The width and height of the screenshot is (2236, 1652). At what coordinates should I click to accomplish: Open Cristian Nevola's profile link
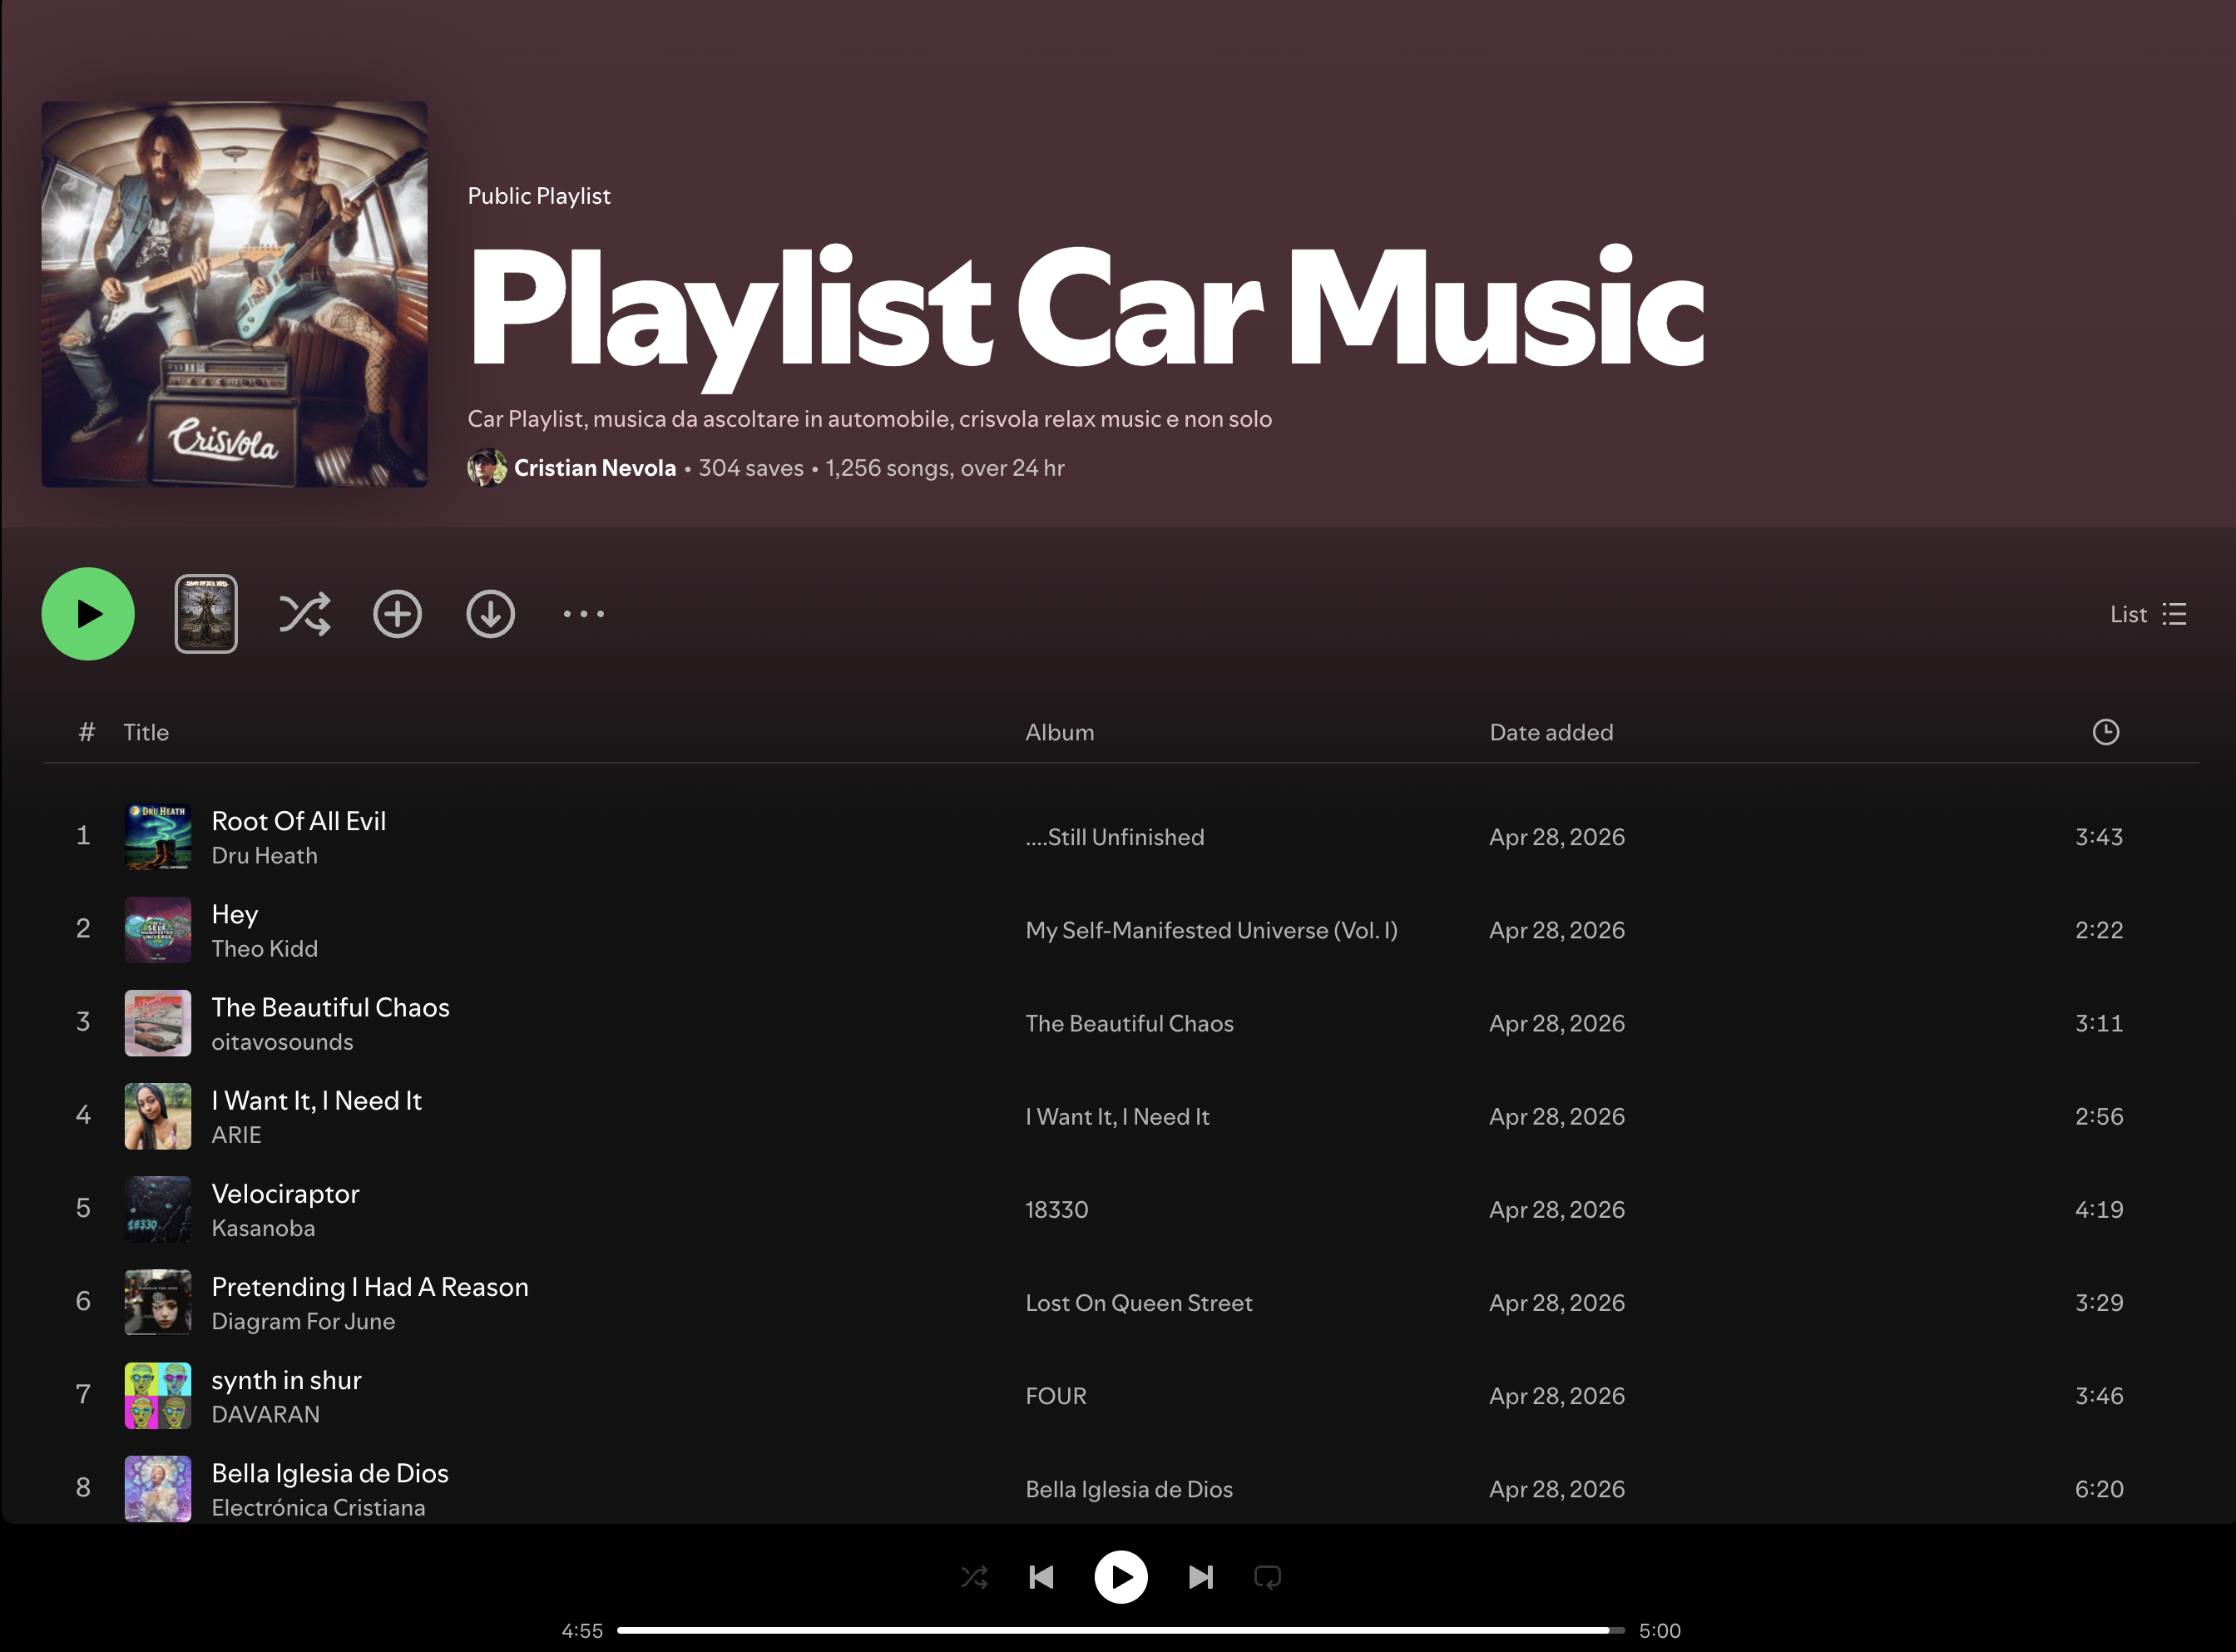pyautogui.click(x=595, y=468)
